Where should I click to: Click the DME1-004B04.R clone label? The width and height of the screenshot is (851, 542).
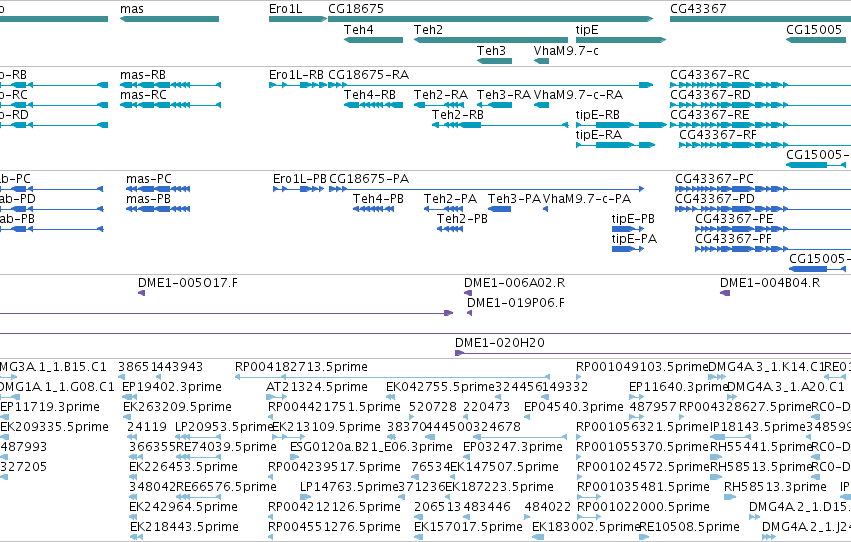770,283
